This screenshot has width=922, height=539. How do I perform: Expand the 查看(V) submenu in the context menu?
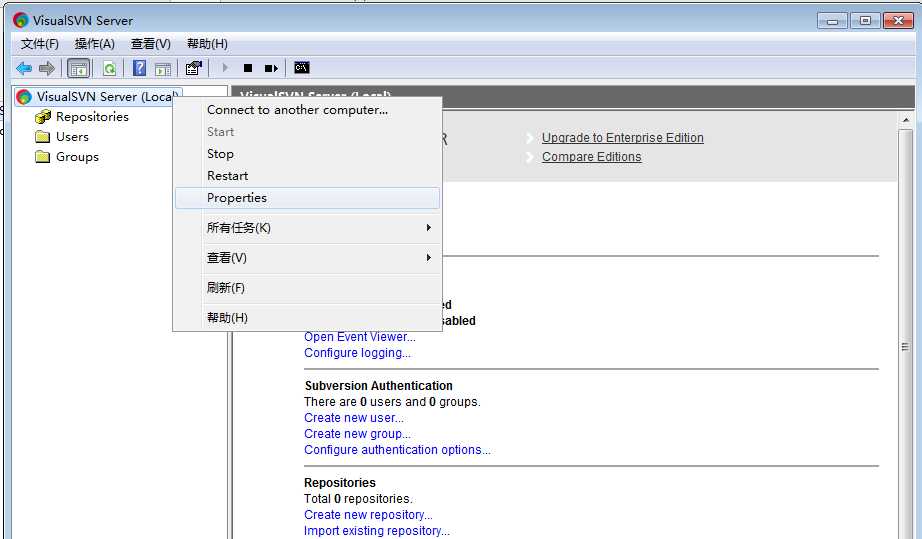pyautogui.click(x=308, y=257)
